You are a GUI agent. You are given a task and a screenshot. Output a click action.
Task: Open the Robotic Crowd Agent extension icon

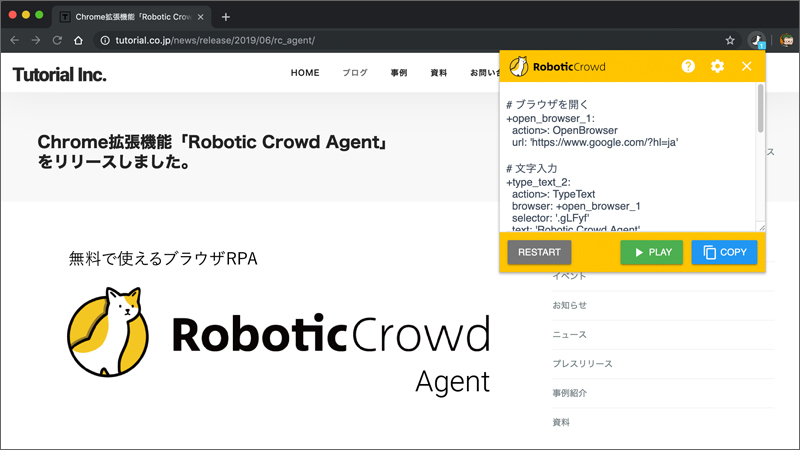[757, 40]
